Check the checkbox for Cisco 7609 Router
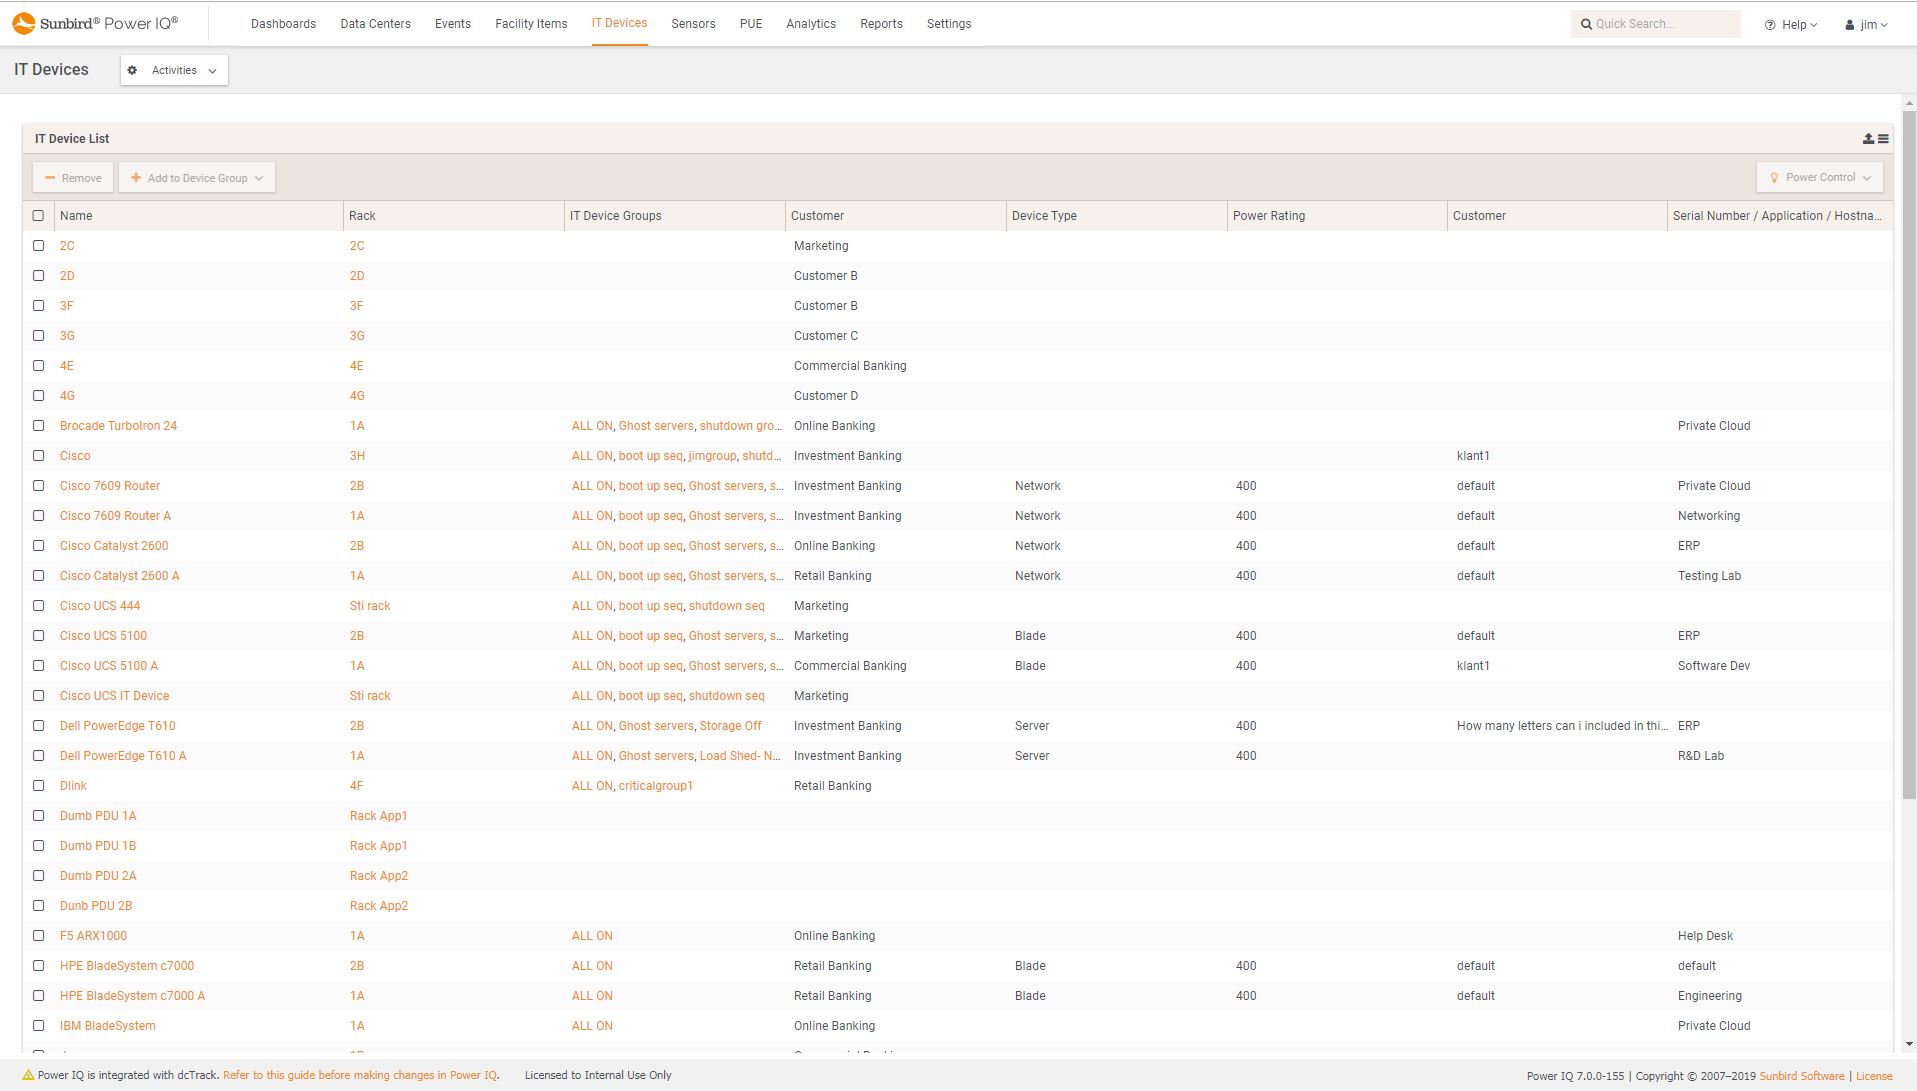The image size is (1917, 1091). [39, 485]
